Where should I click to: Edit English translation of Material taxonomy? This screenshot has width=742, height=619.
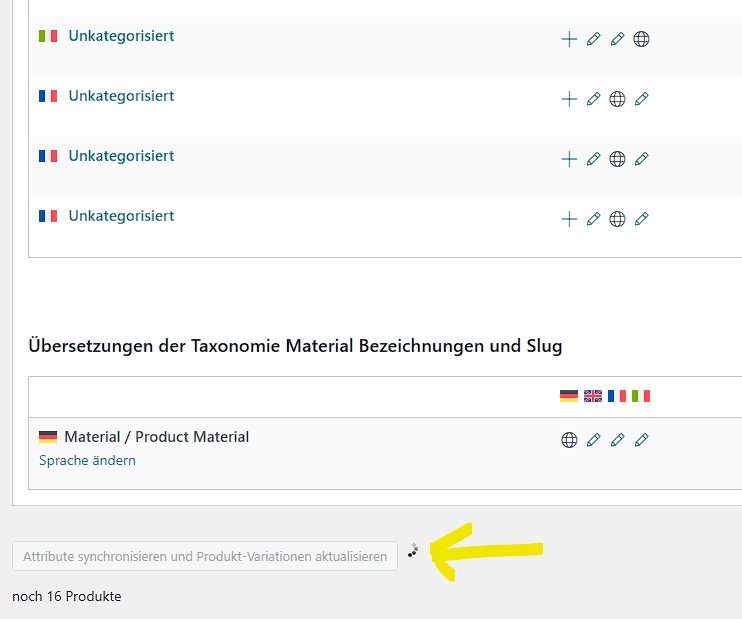point(593,440)
